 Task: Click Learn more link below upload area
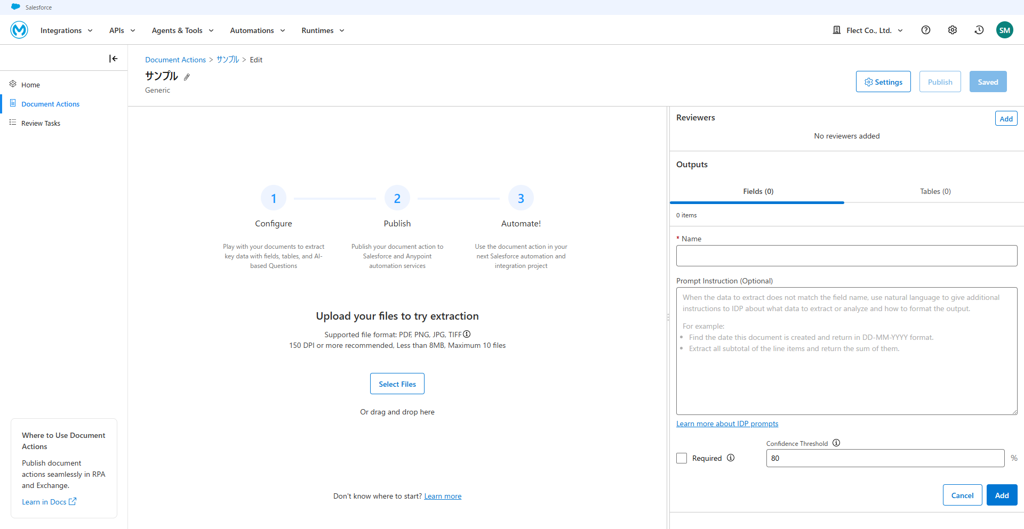coord(443,496)
